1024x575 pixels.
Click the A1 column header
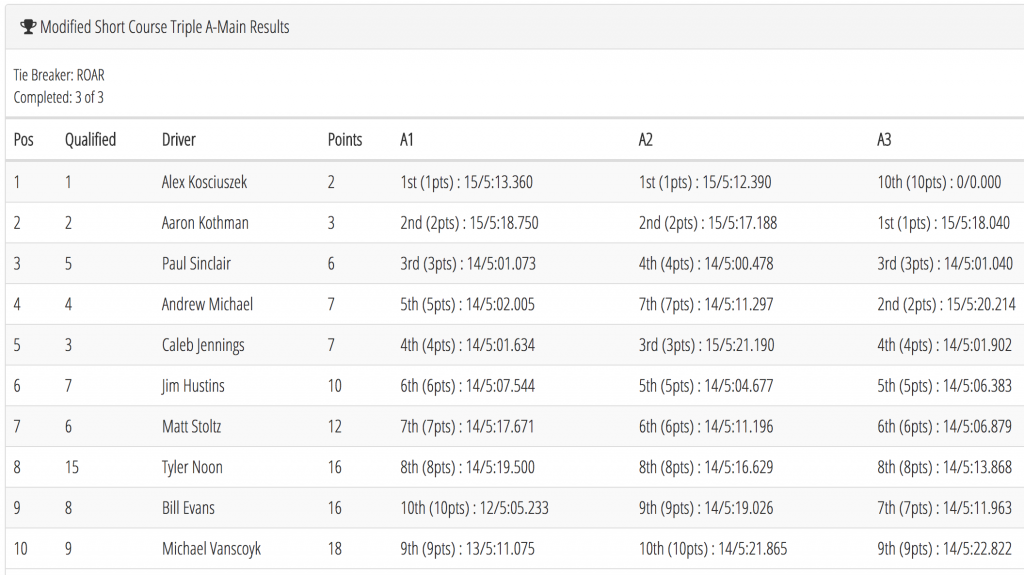[406, 140]
